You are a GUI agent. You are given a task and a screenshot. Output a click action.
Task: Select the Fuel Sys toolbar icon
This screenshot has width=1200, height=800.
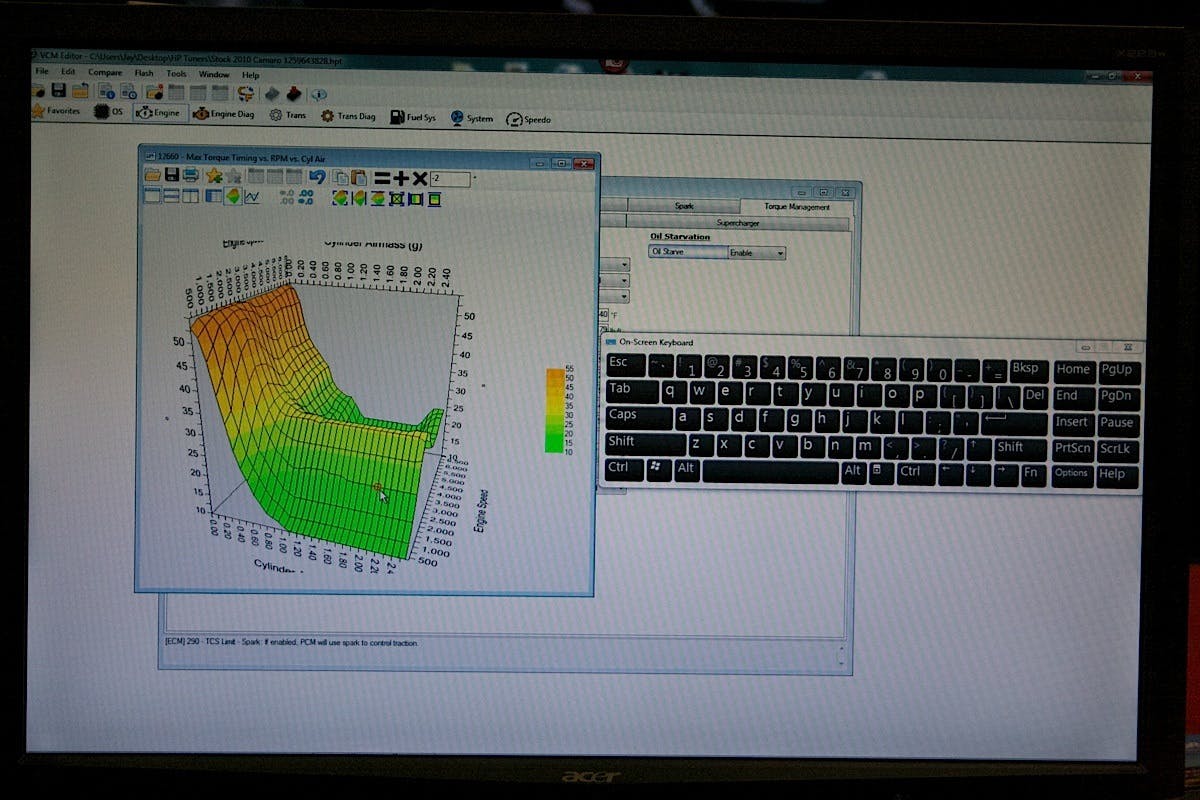tap(413, 117)
